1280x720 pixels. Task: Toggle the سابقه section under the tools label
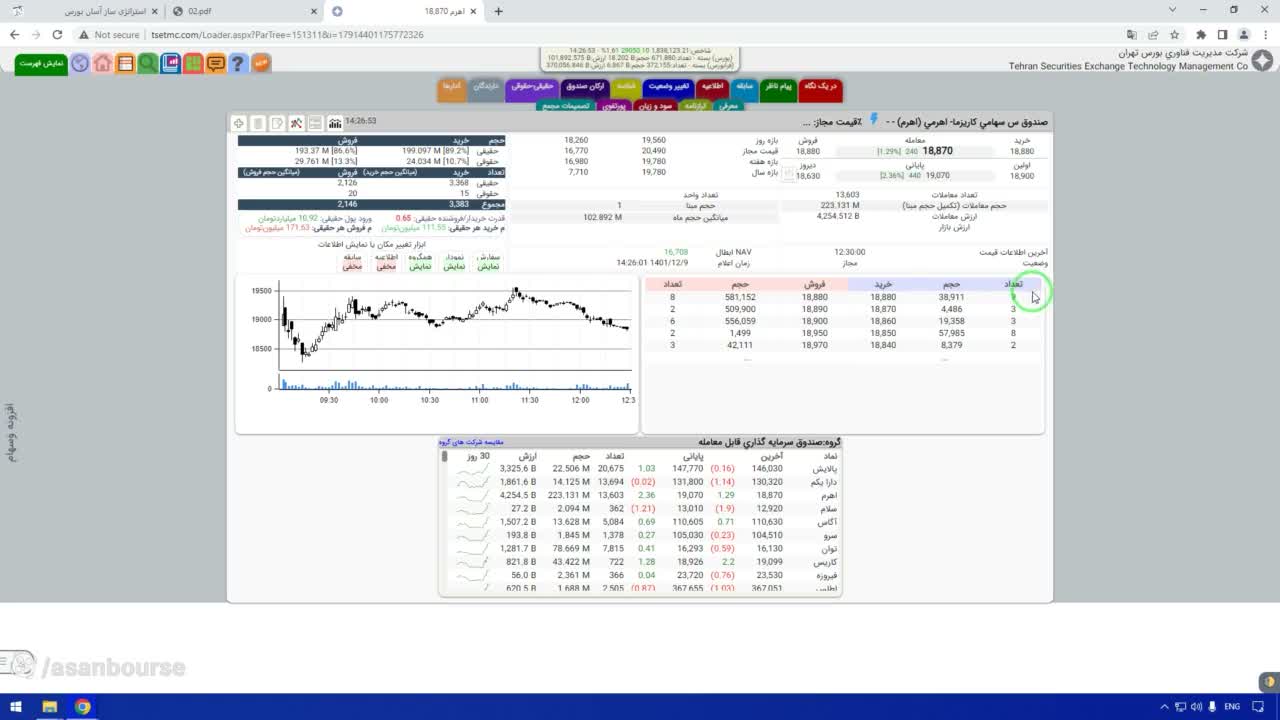pyautogui.click(x=352, y=267)
